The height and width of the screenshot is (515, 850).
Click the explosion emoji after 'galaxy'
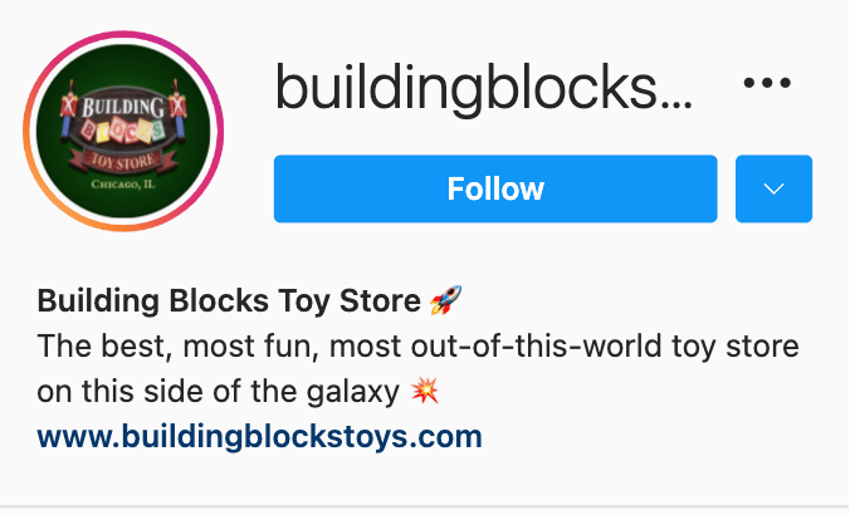point(424,390)
